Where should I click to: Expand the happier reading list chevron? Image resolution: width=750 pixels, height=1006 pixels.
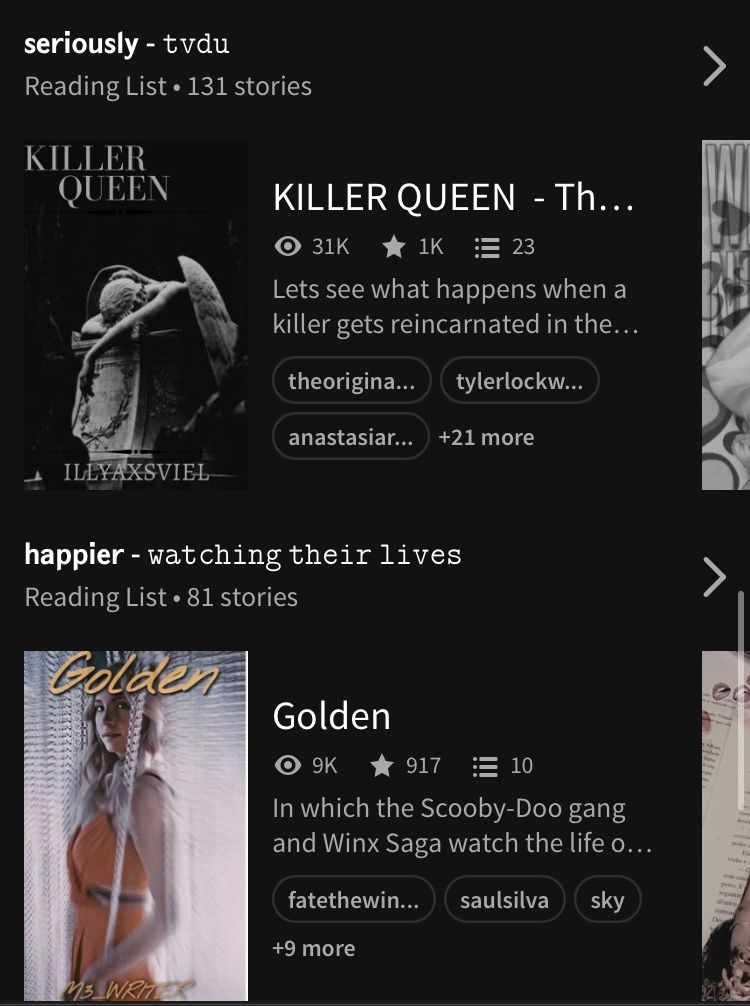click(714, 577)
